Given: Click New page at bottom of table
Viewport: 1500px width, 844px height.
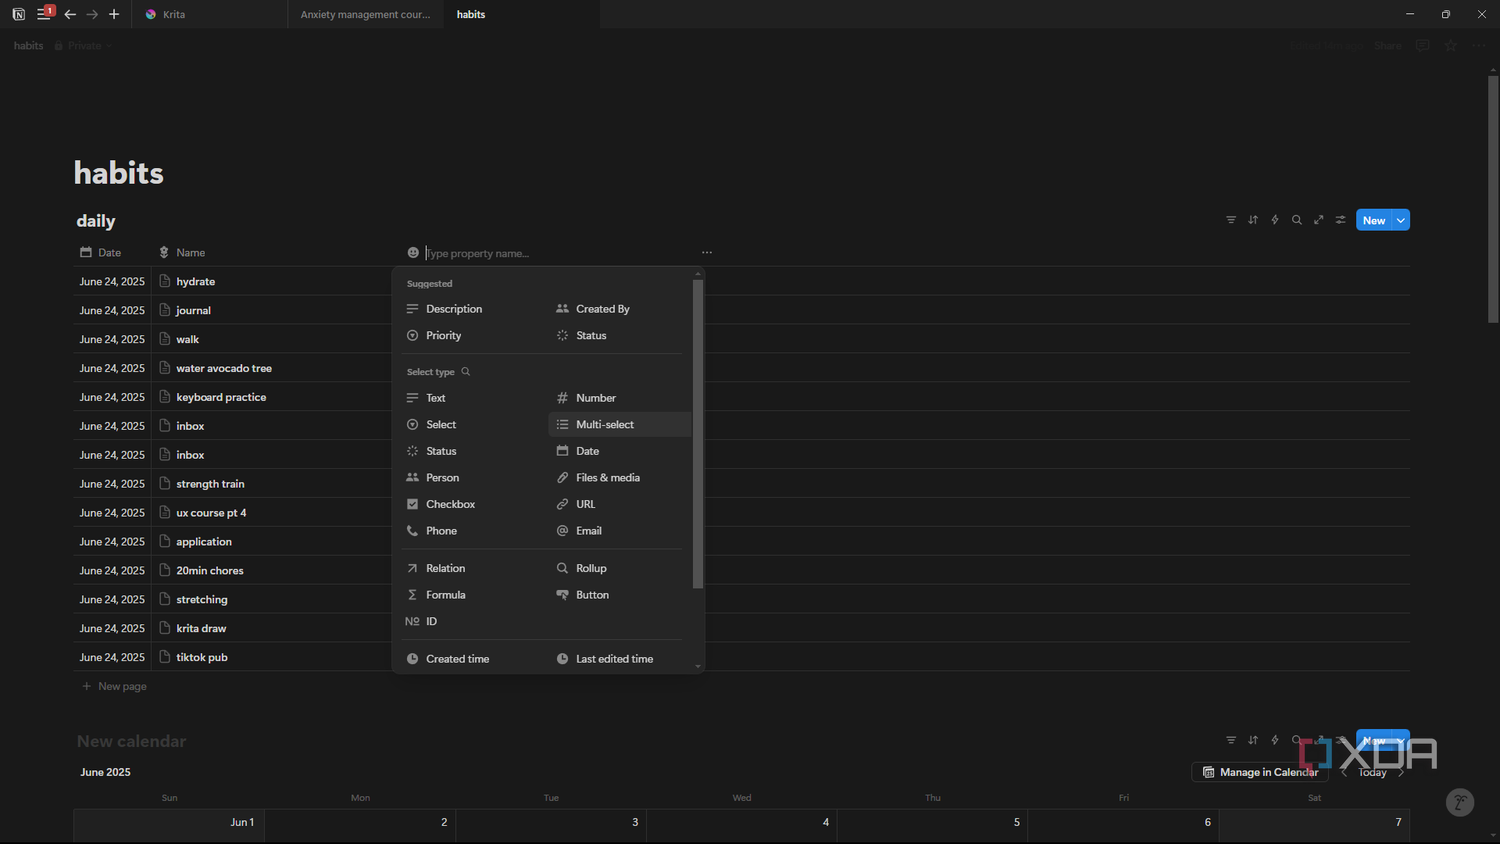Looking at the screenshot, I should (x=115, y=686).
